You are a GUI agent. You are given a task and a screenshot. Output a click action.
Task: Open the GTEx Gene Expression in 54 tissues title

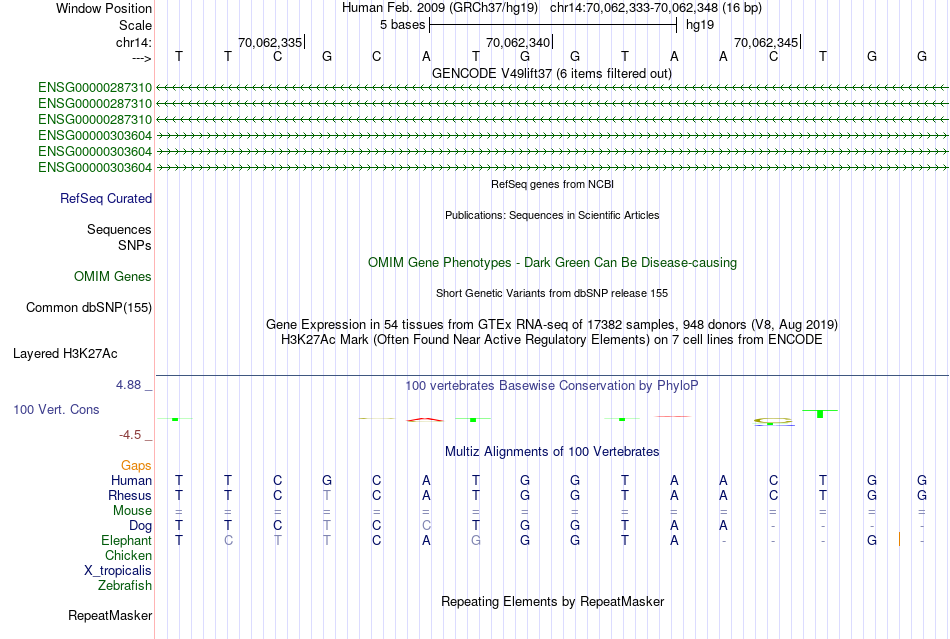tap(552, 325)
